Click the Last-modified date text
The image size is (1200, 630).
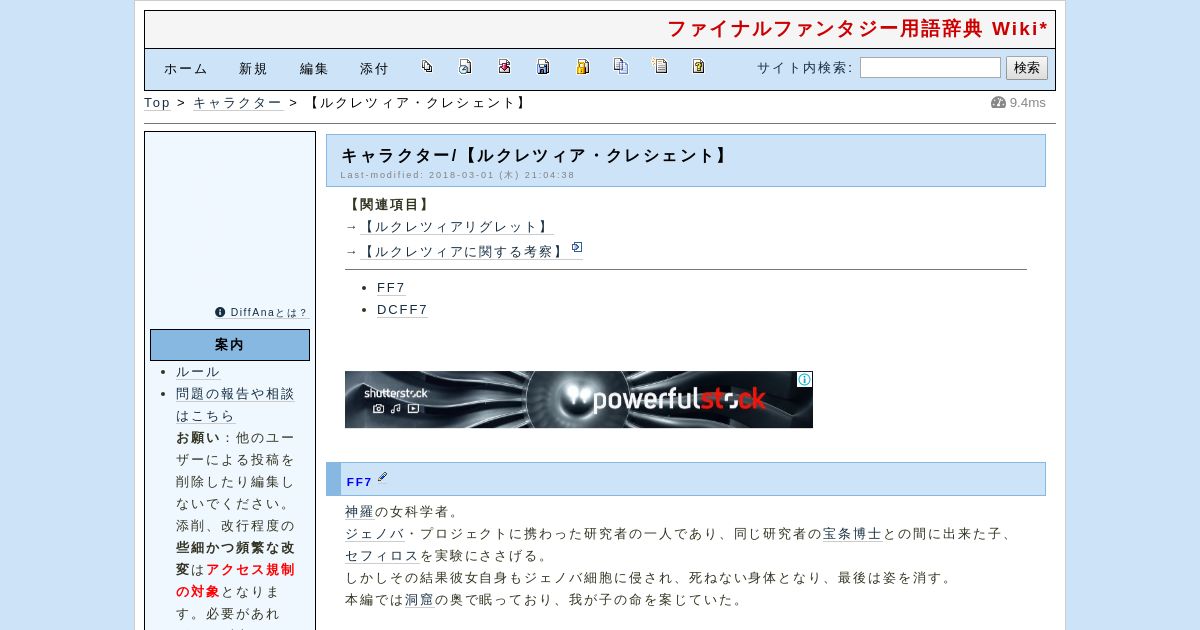(458, 175)
